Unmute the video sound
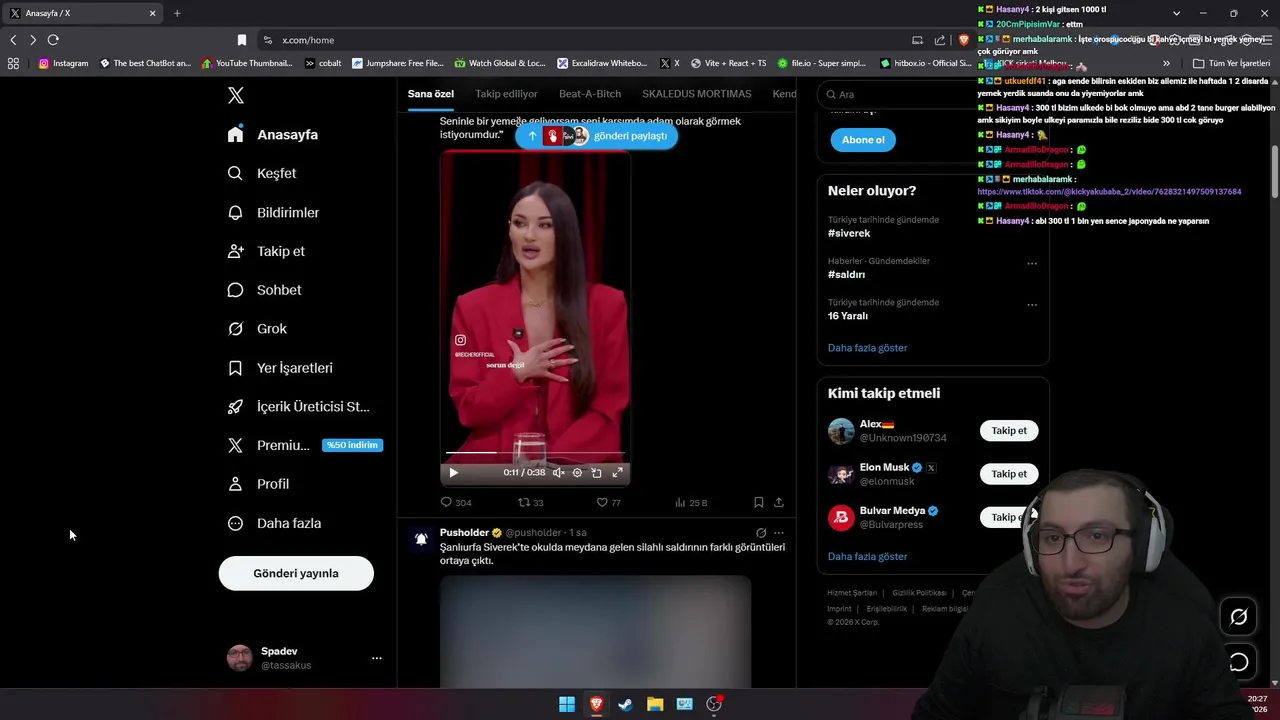Viewport: 1280px width, 720px height. pyautogui.click(x=559, y=473)
